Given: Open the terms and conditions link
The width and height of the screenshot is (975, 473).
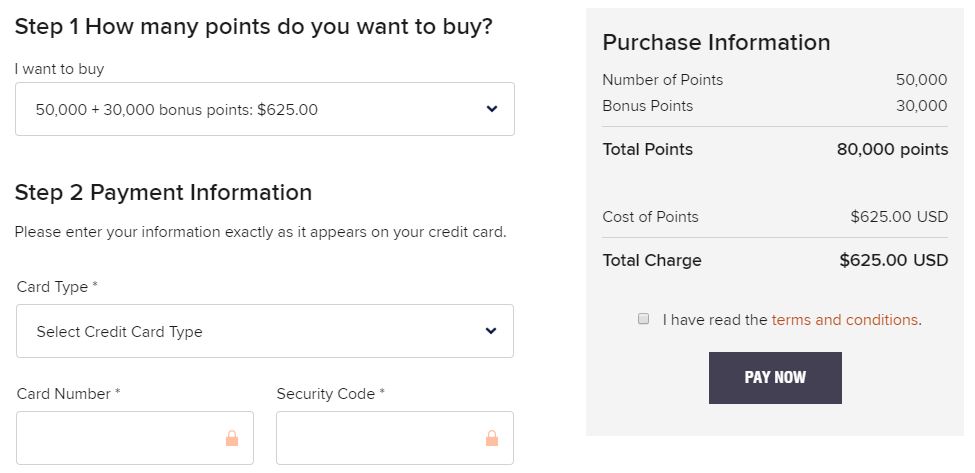Looking at the screenshot, I should pos(844,320).
